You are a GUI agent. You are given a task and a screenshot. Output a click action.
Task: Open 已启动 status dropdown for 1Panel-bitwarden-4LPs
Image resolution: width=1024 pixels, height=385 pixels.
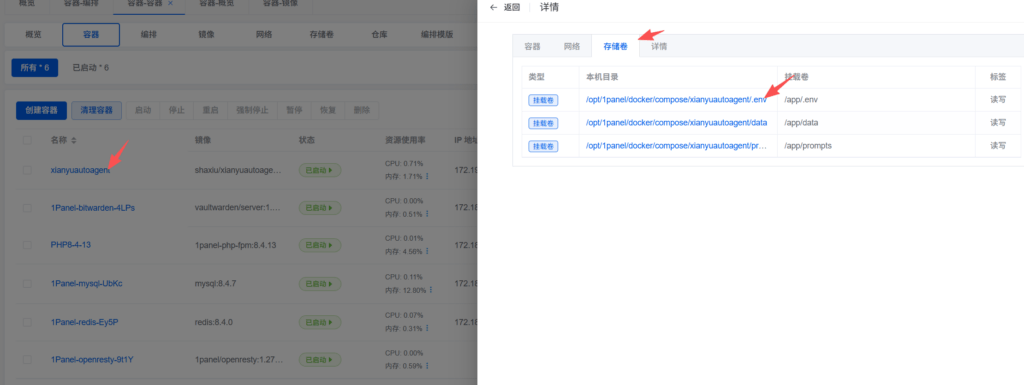[x=320, y=208]
